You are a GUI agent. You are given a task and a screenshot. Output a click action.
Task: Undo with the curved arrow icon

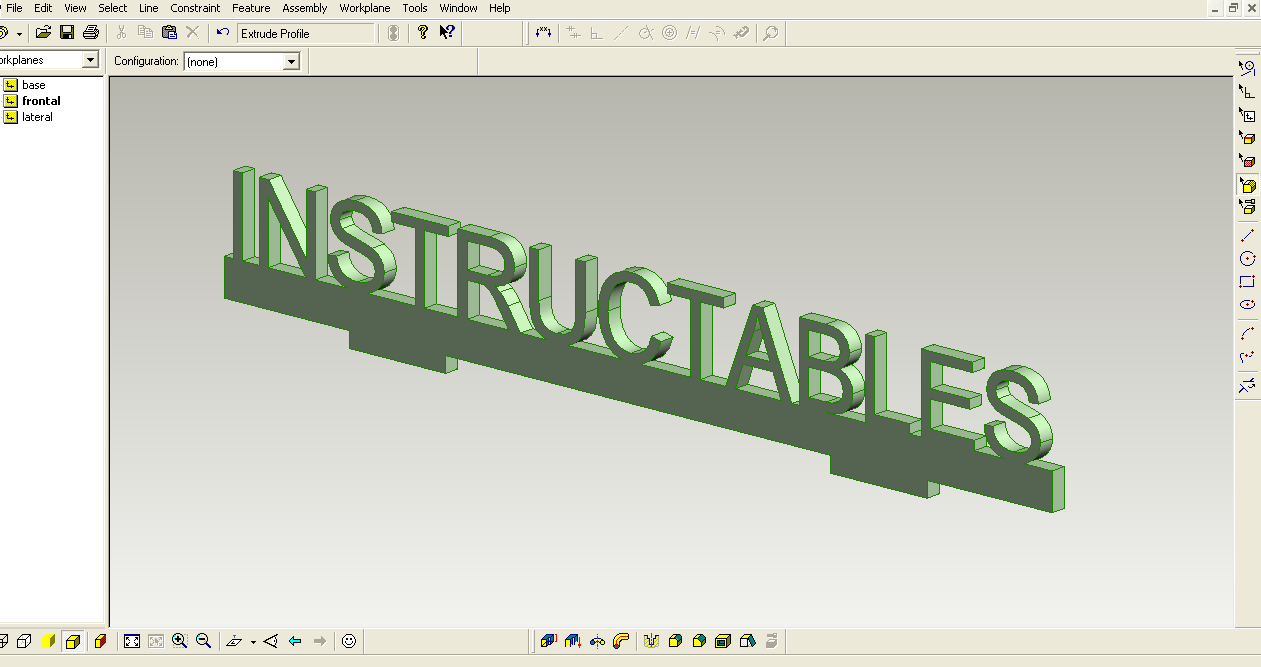pos(223,33)
